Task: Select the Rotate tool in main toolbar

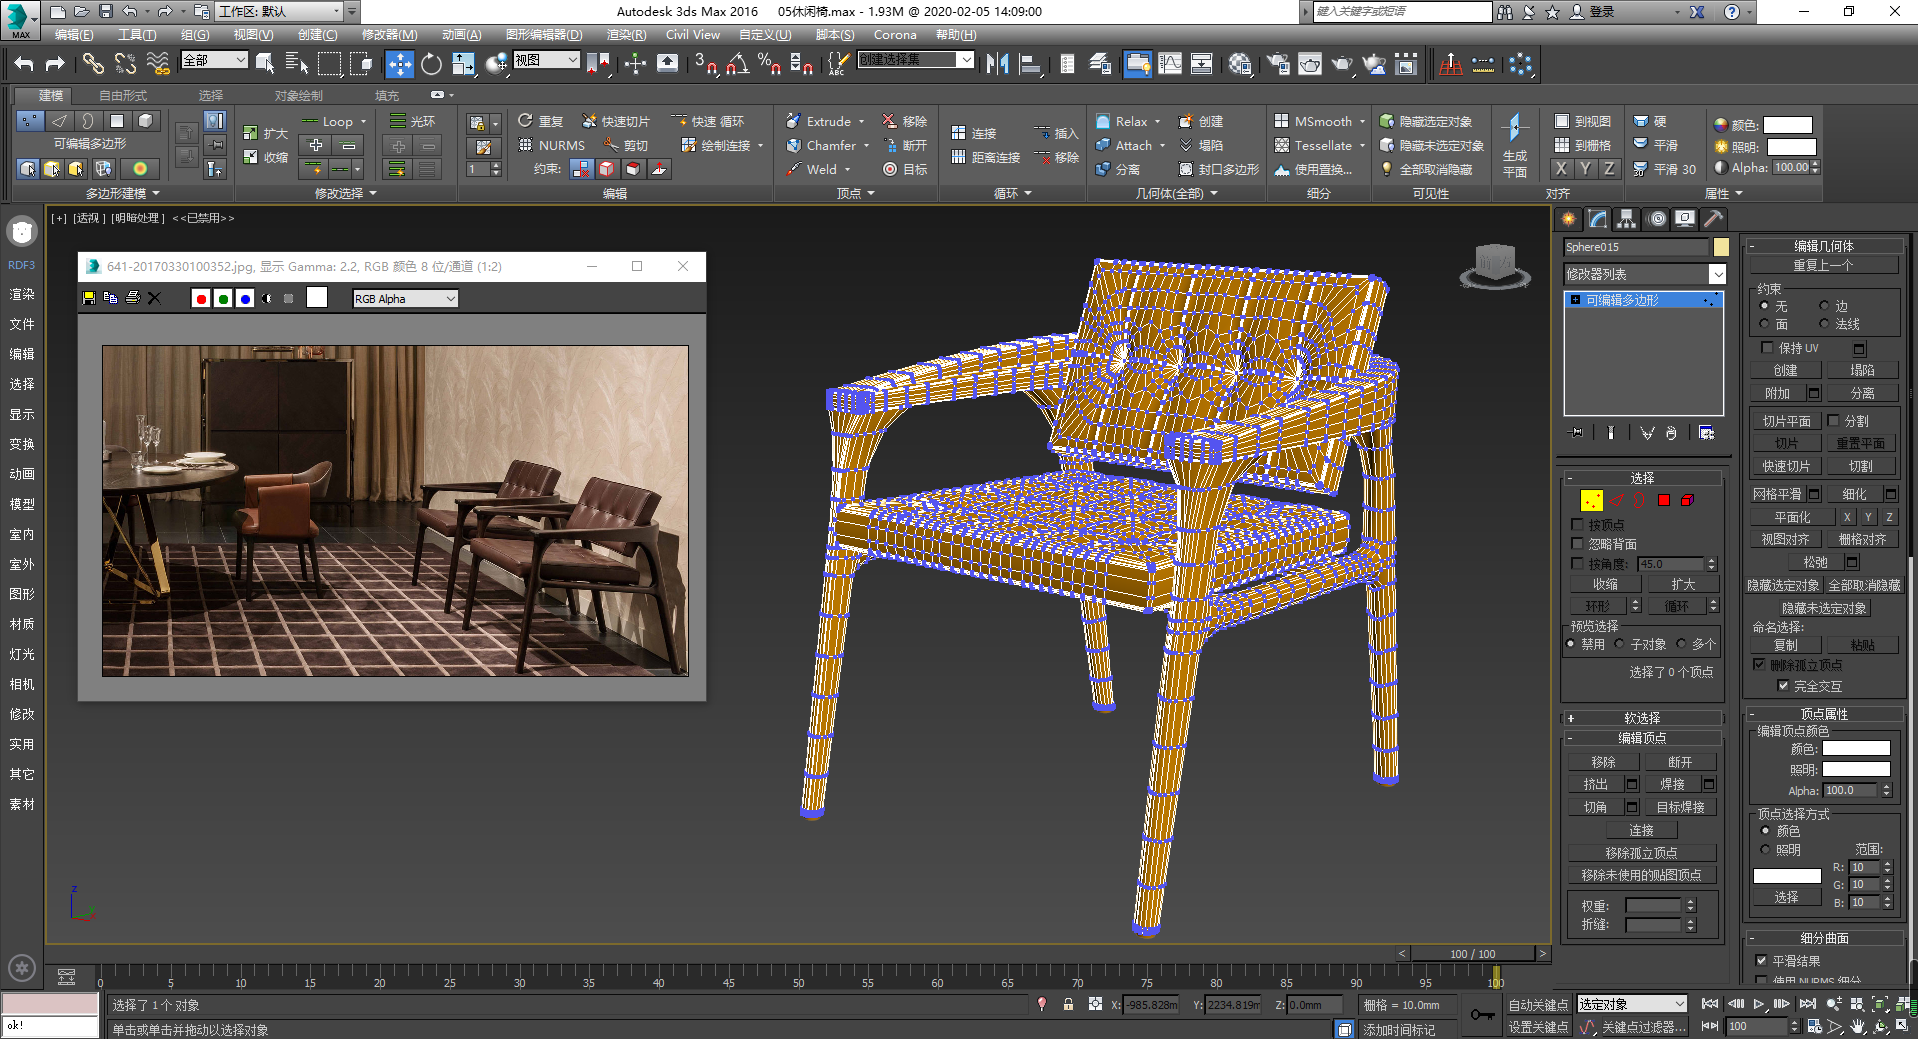Action: [x=431, y=64]
